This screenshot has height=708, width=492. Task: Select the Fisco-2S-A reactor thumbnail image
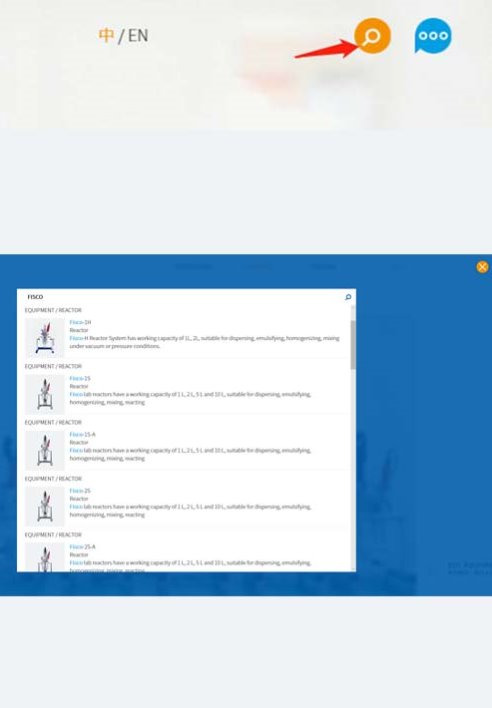45,557
